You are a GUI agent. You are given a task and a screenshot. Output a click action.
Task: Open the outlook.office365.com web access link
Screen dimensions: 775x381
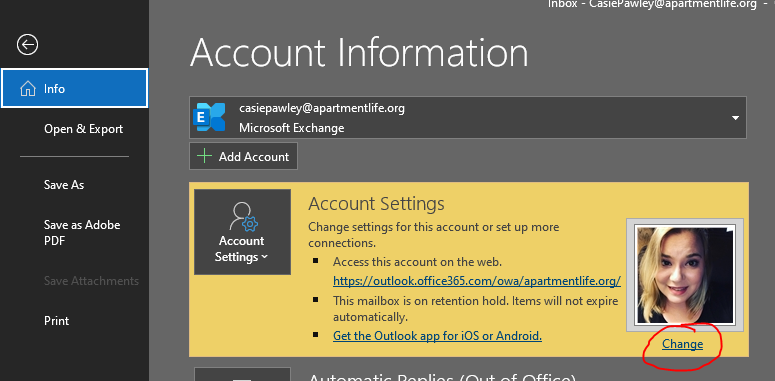coord(476,281)
